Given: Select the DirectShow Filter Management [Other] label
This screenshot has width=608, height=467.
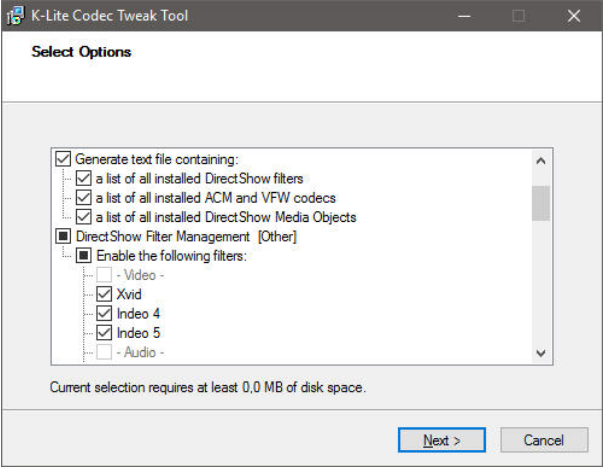Looking at the screenshot, I should (x=186, y=237).
